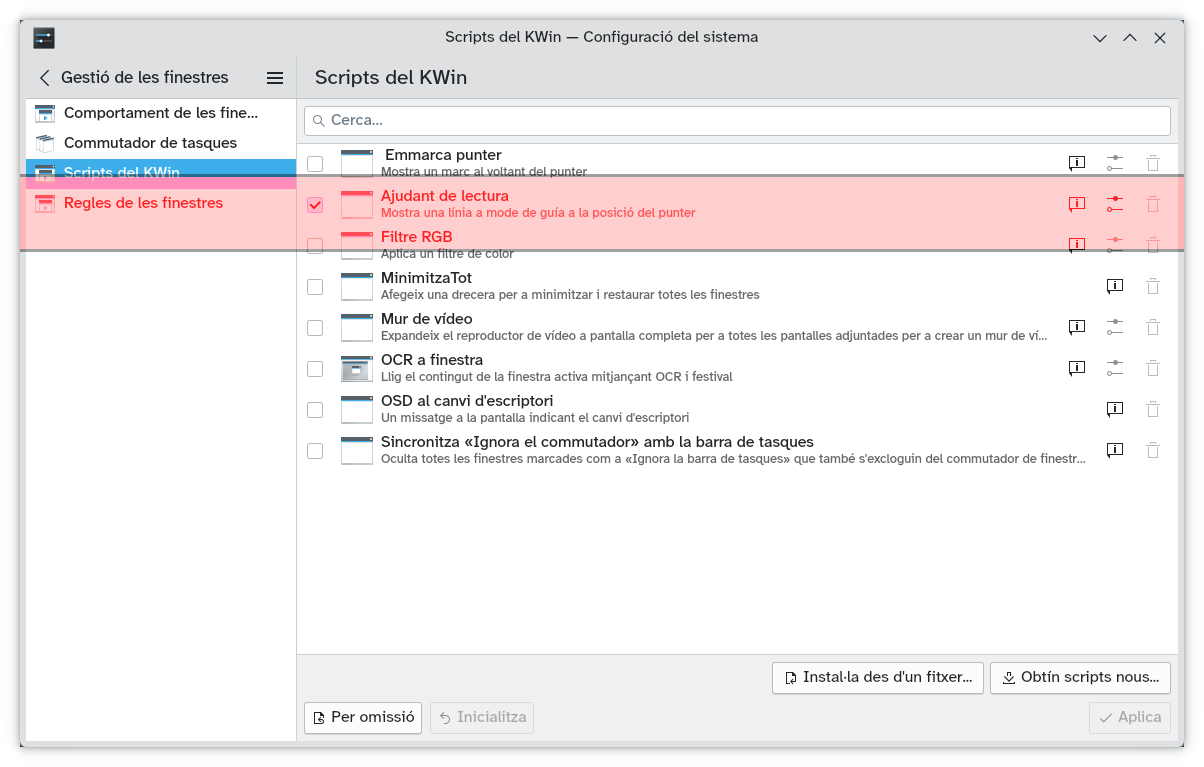Delete the Ajudant de lectura script
The image size is (1204, 767).
pos(1153,204)
